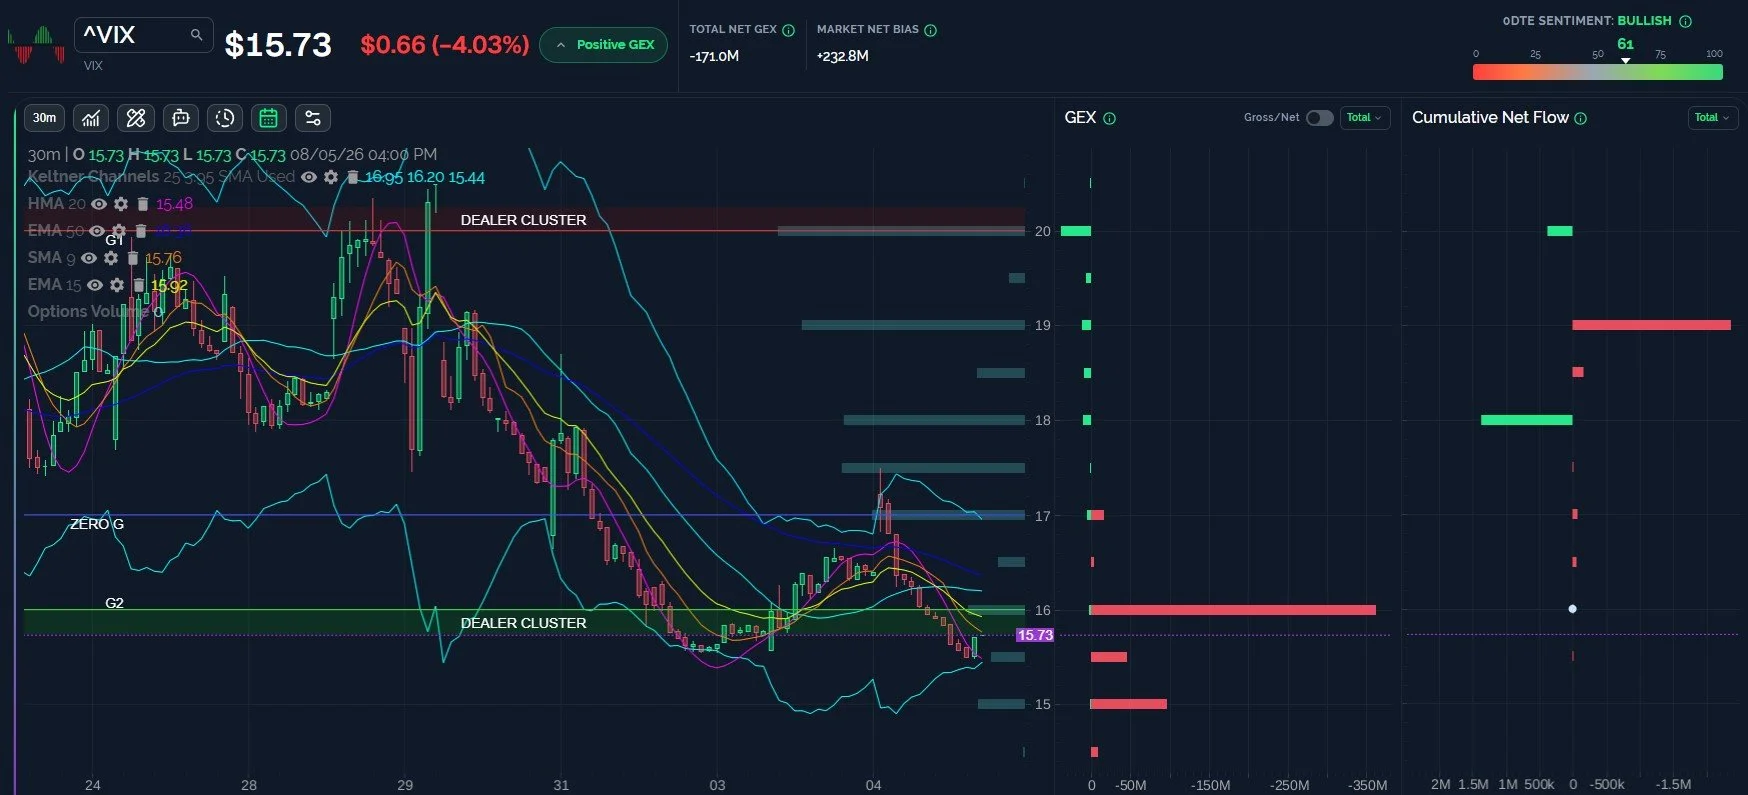Image resolution: width=1748 pixels, height=795 pixels.
Task: Open chart settings sliders icon
Action: coord(313,118)
